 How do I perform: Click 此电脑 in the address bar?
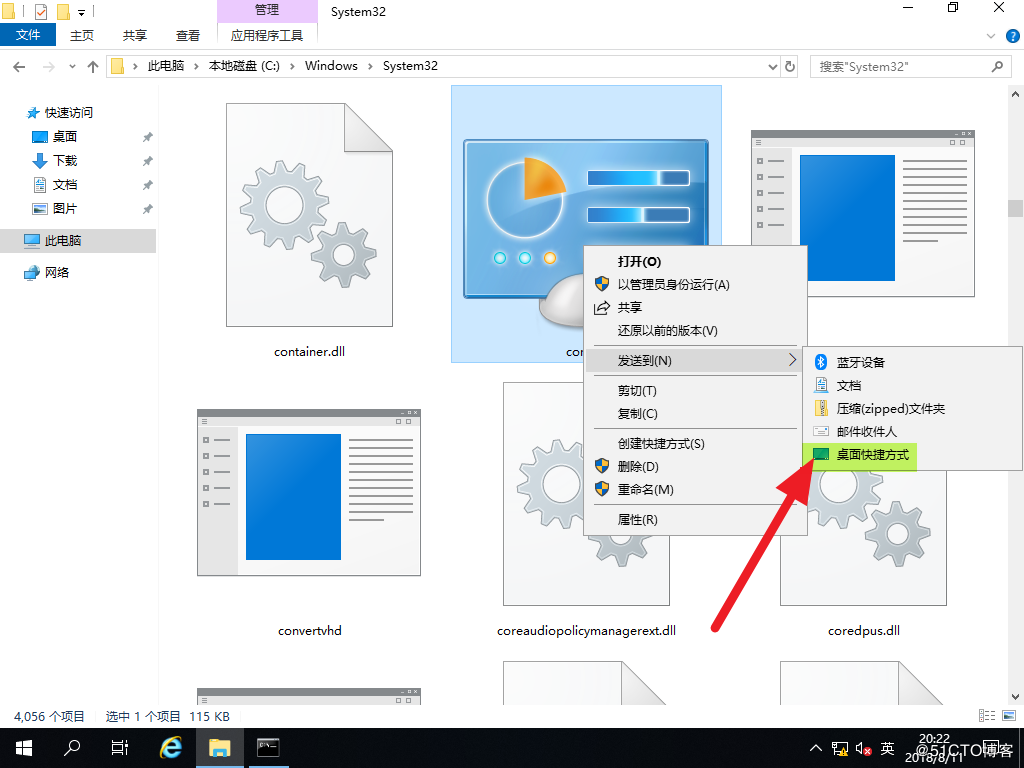[x=166, y=66]
